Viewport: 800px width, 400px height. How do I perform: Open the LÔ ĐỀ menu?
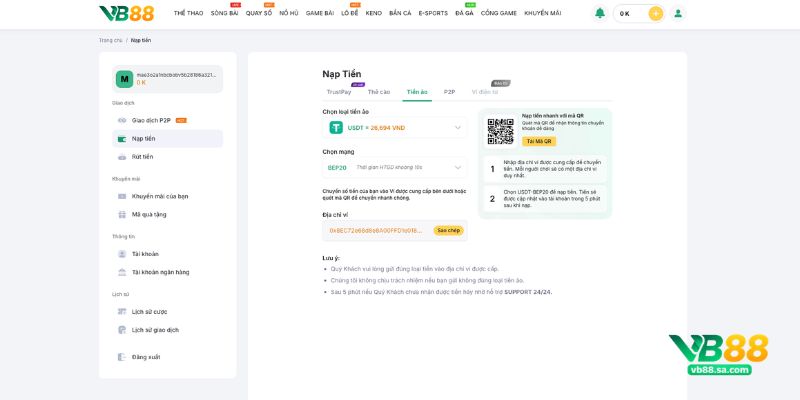click(x=350, y=13)
